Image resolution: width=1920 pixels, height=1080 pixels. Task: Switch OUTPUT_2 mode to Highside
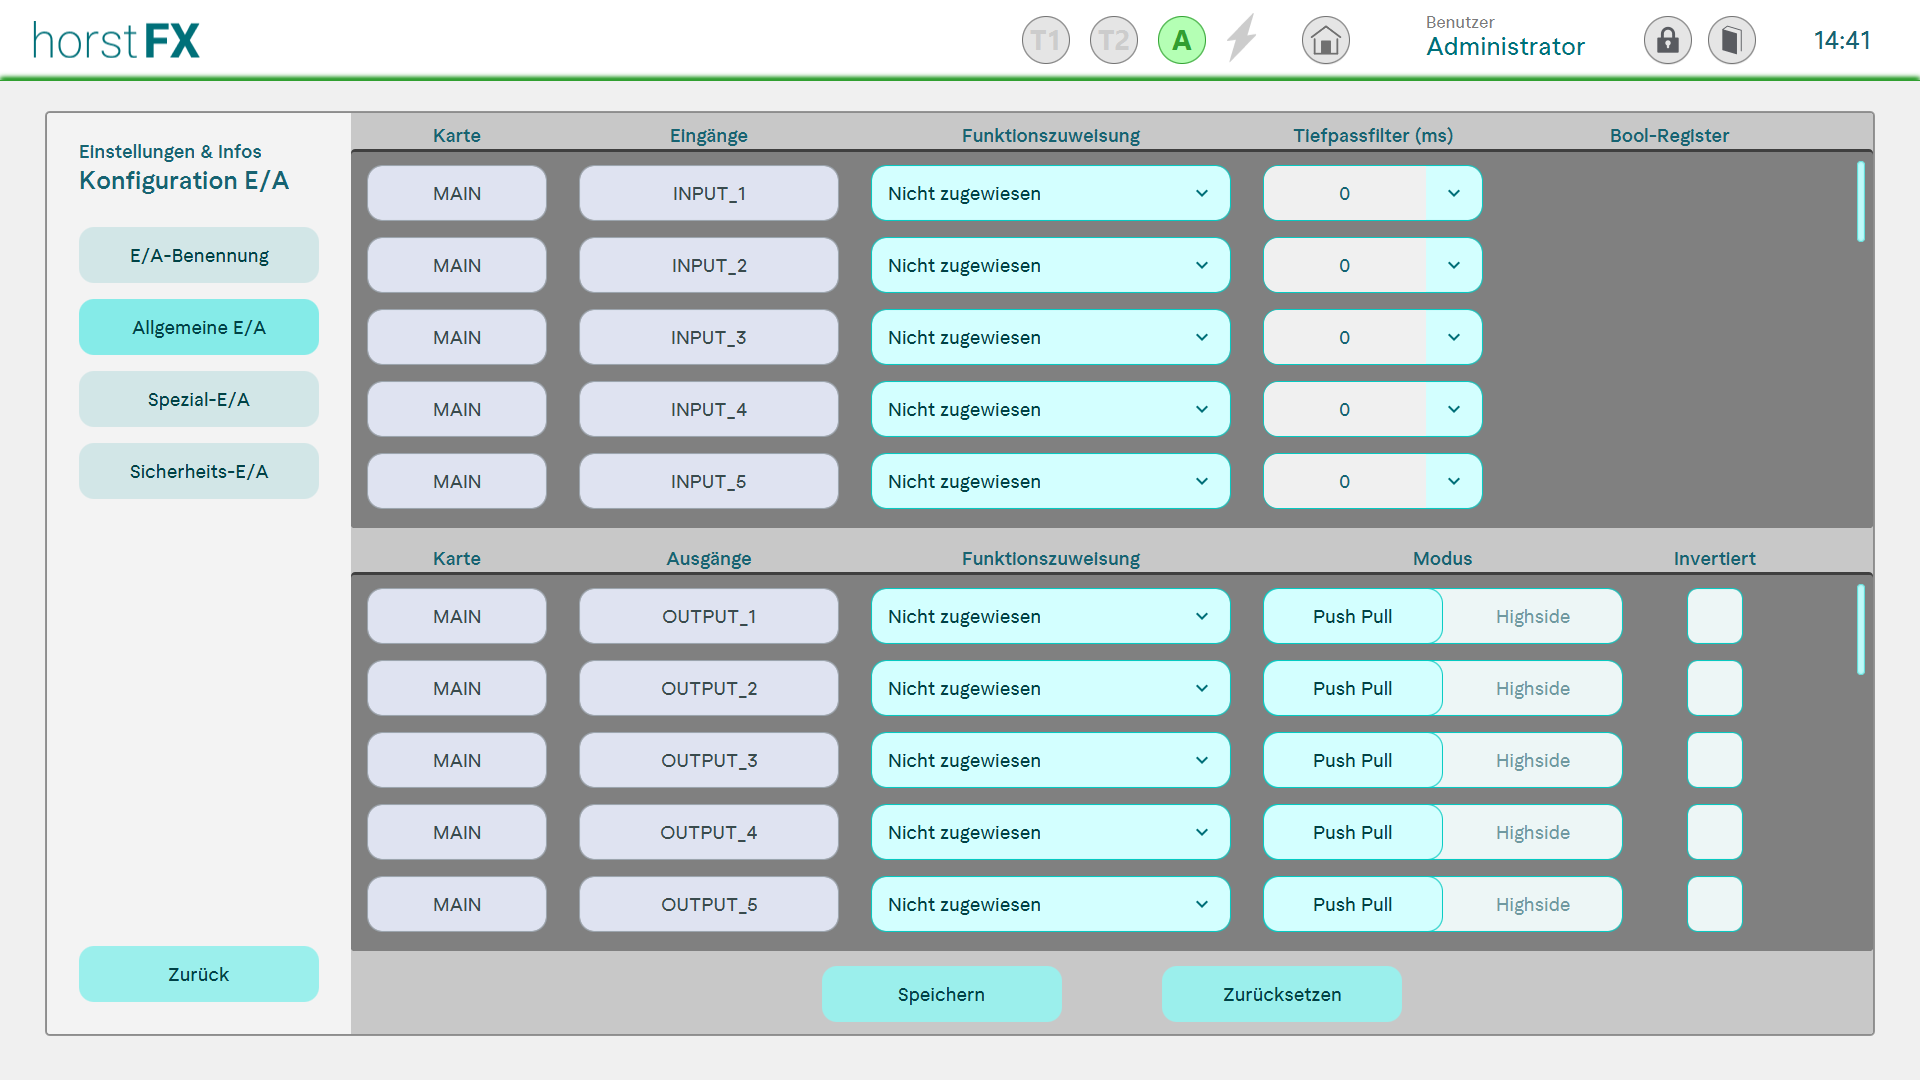(x=1532, y=688)
